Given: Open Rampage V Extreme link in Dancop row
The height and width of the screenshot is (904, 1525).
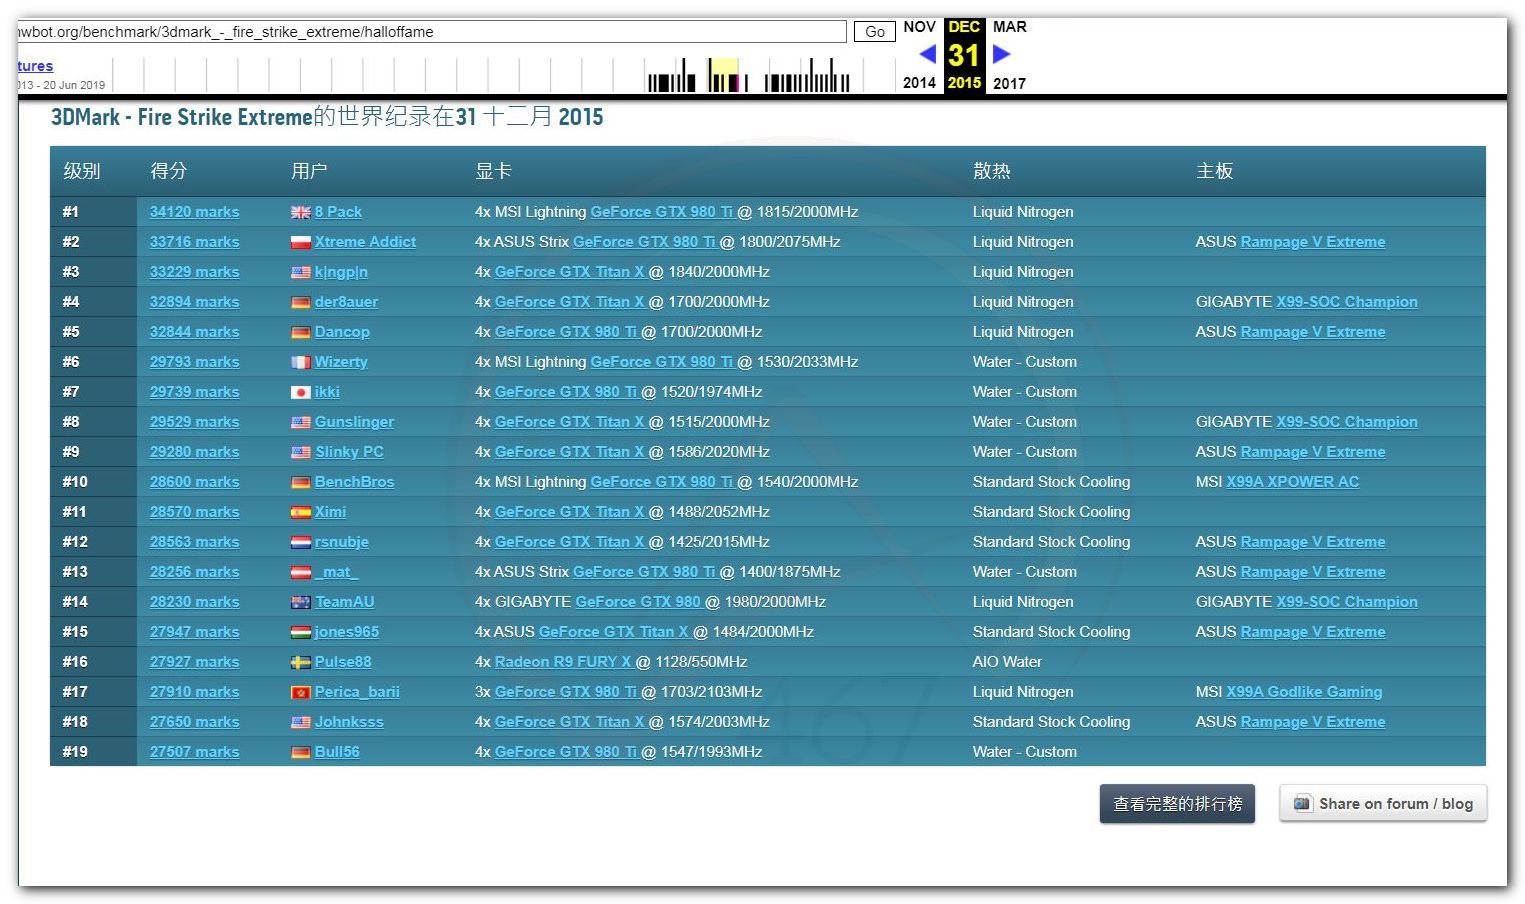Looking at the screenshot, I should 1313,332.
